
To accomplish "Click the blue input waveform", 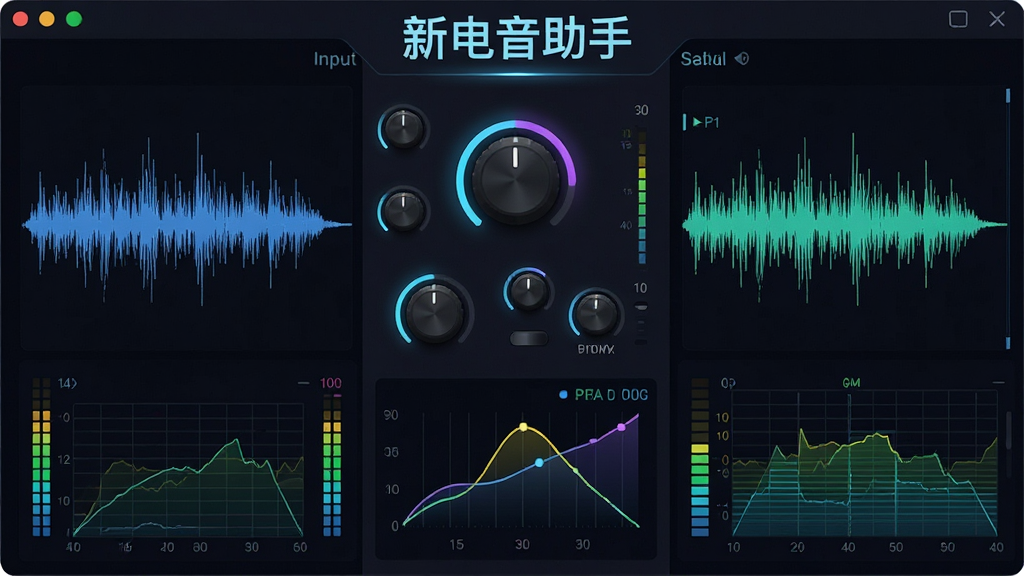I will coord(187,223).
